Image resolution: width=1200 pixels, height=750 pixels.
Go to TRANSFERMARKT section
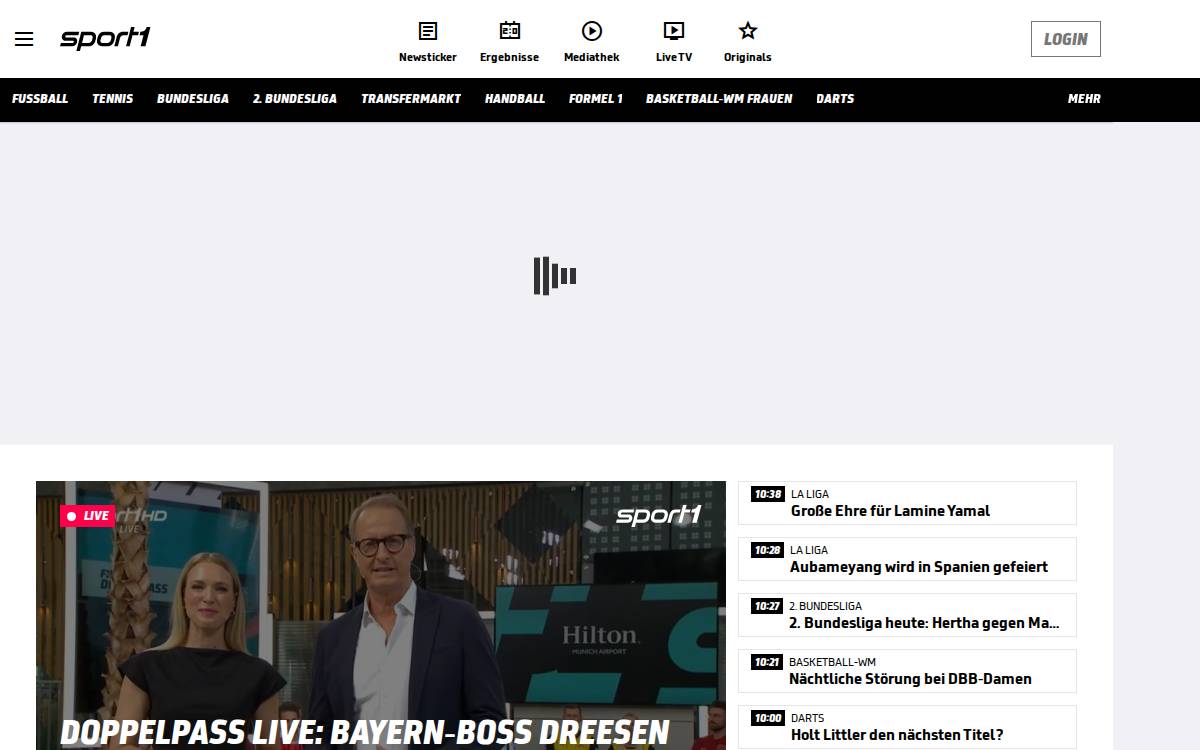coord(411,99)
